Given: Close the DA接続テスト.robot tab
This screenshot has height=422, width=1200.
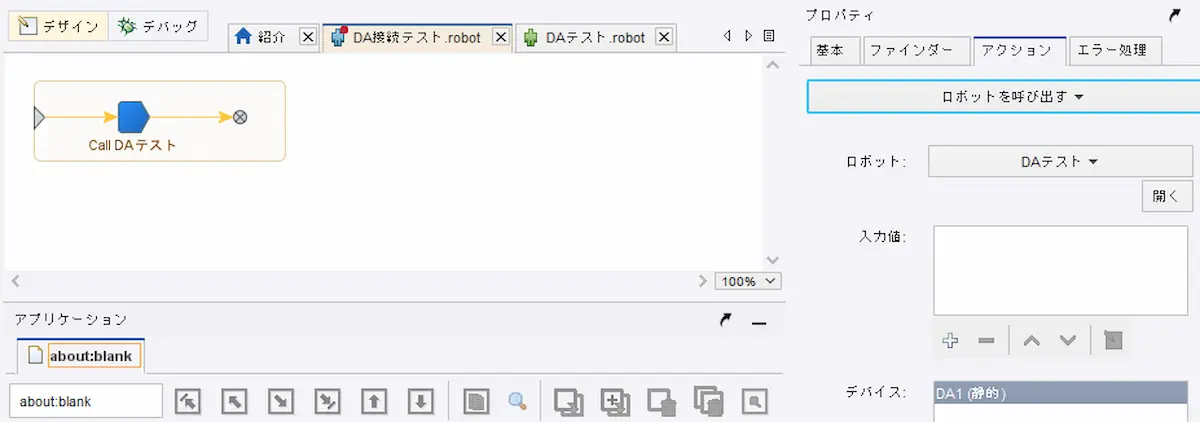Looking at the screenshot, I should 502,38.
